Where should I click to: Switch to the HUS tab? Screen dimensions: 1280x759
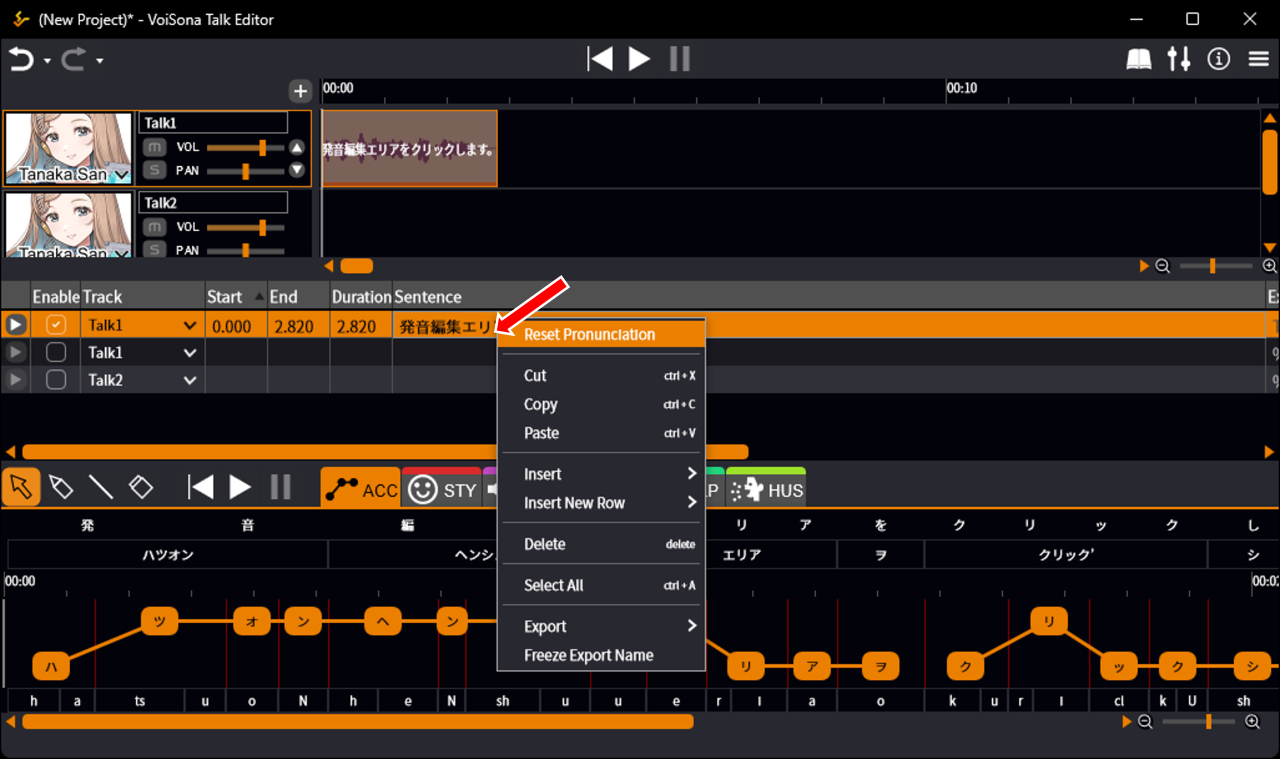767,489
